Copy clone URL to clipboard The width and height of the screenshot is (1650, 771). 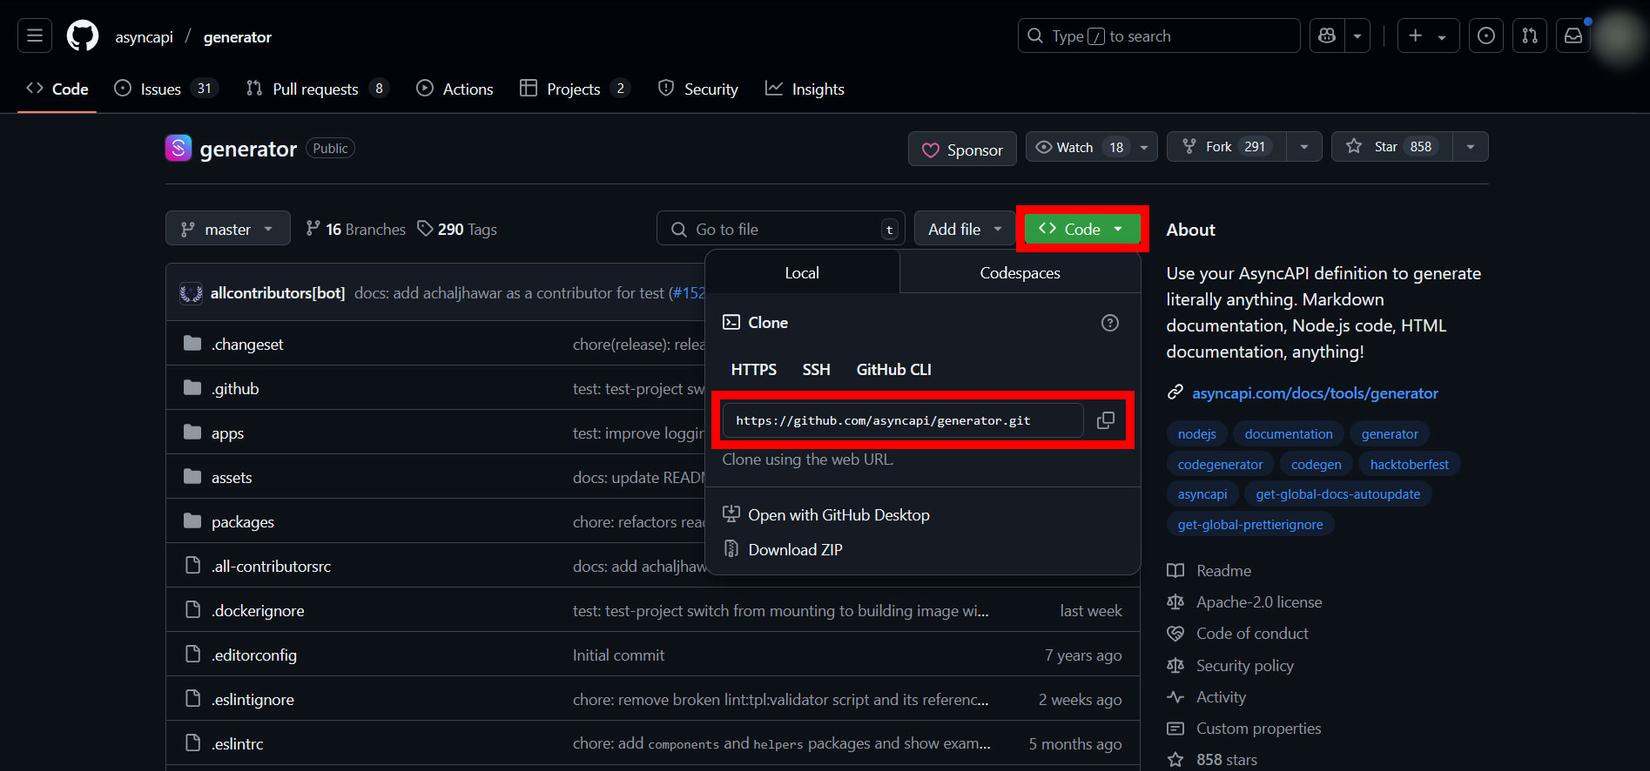click(x=1106, y=421)
